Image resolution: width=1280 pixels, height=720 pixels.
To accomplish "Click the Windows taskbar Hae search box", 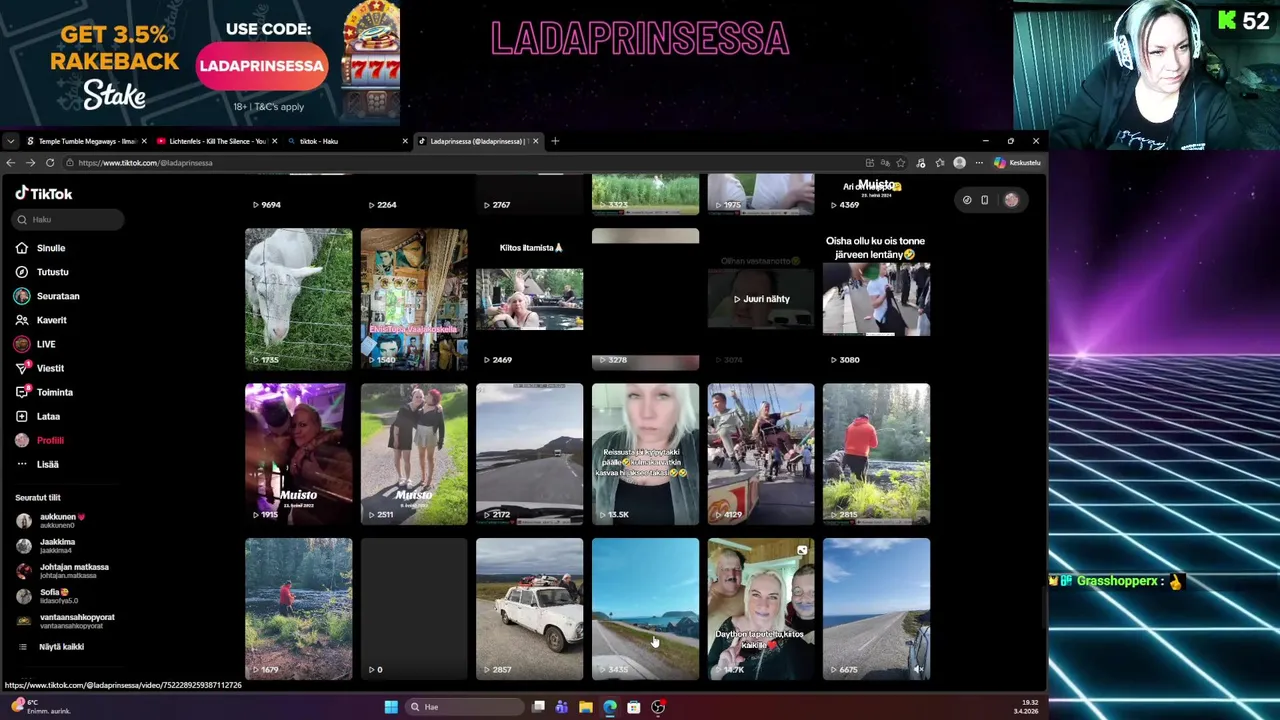I will point(465,707).
